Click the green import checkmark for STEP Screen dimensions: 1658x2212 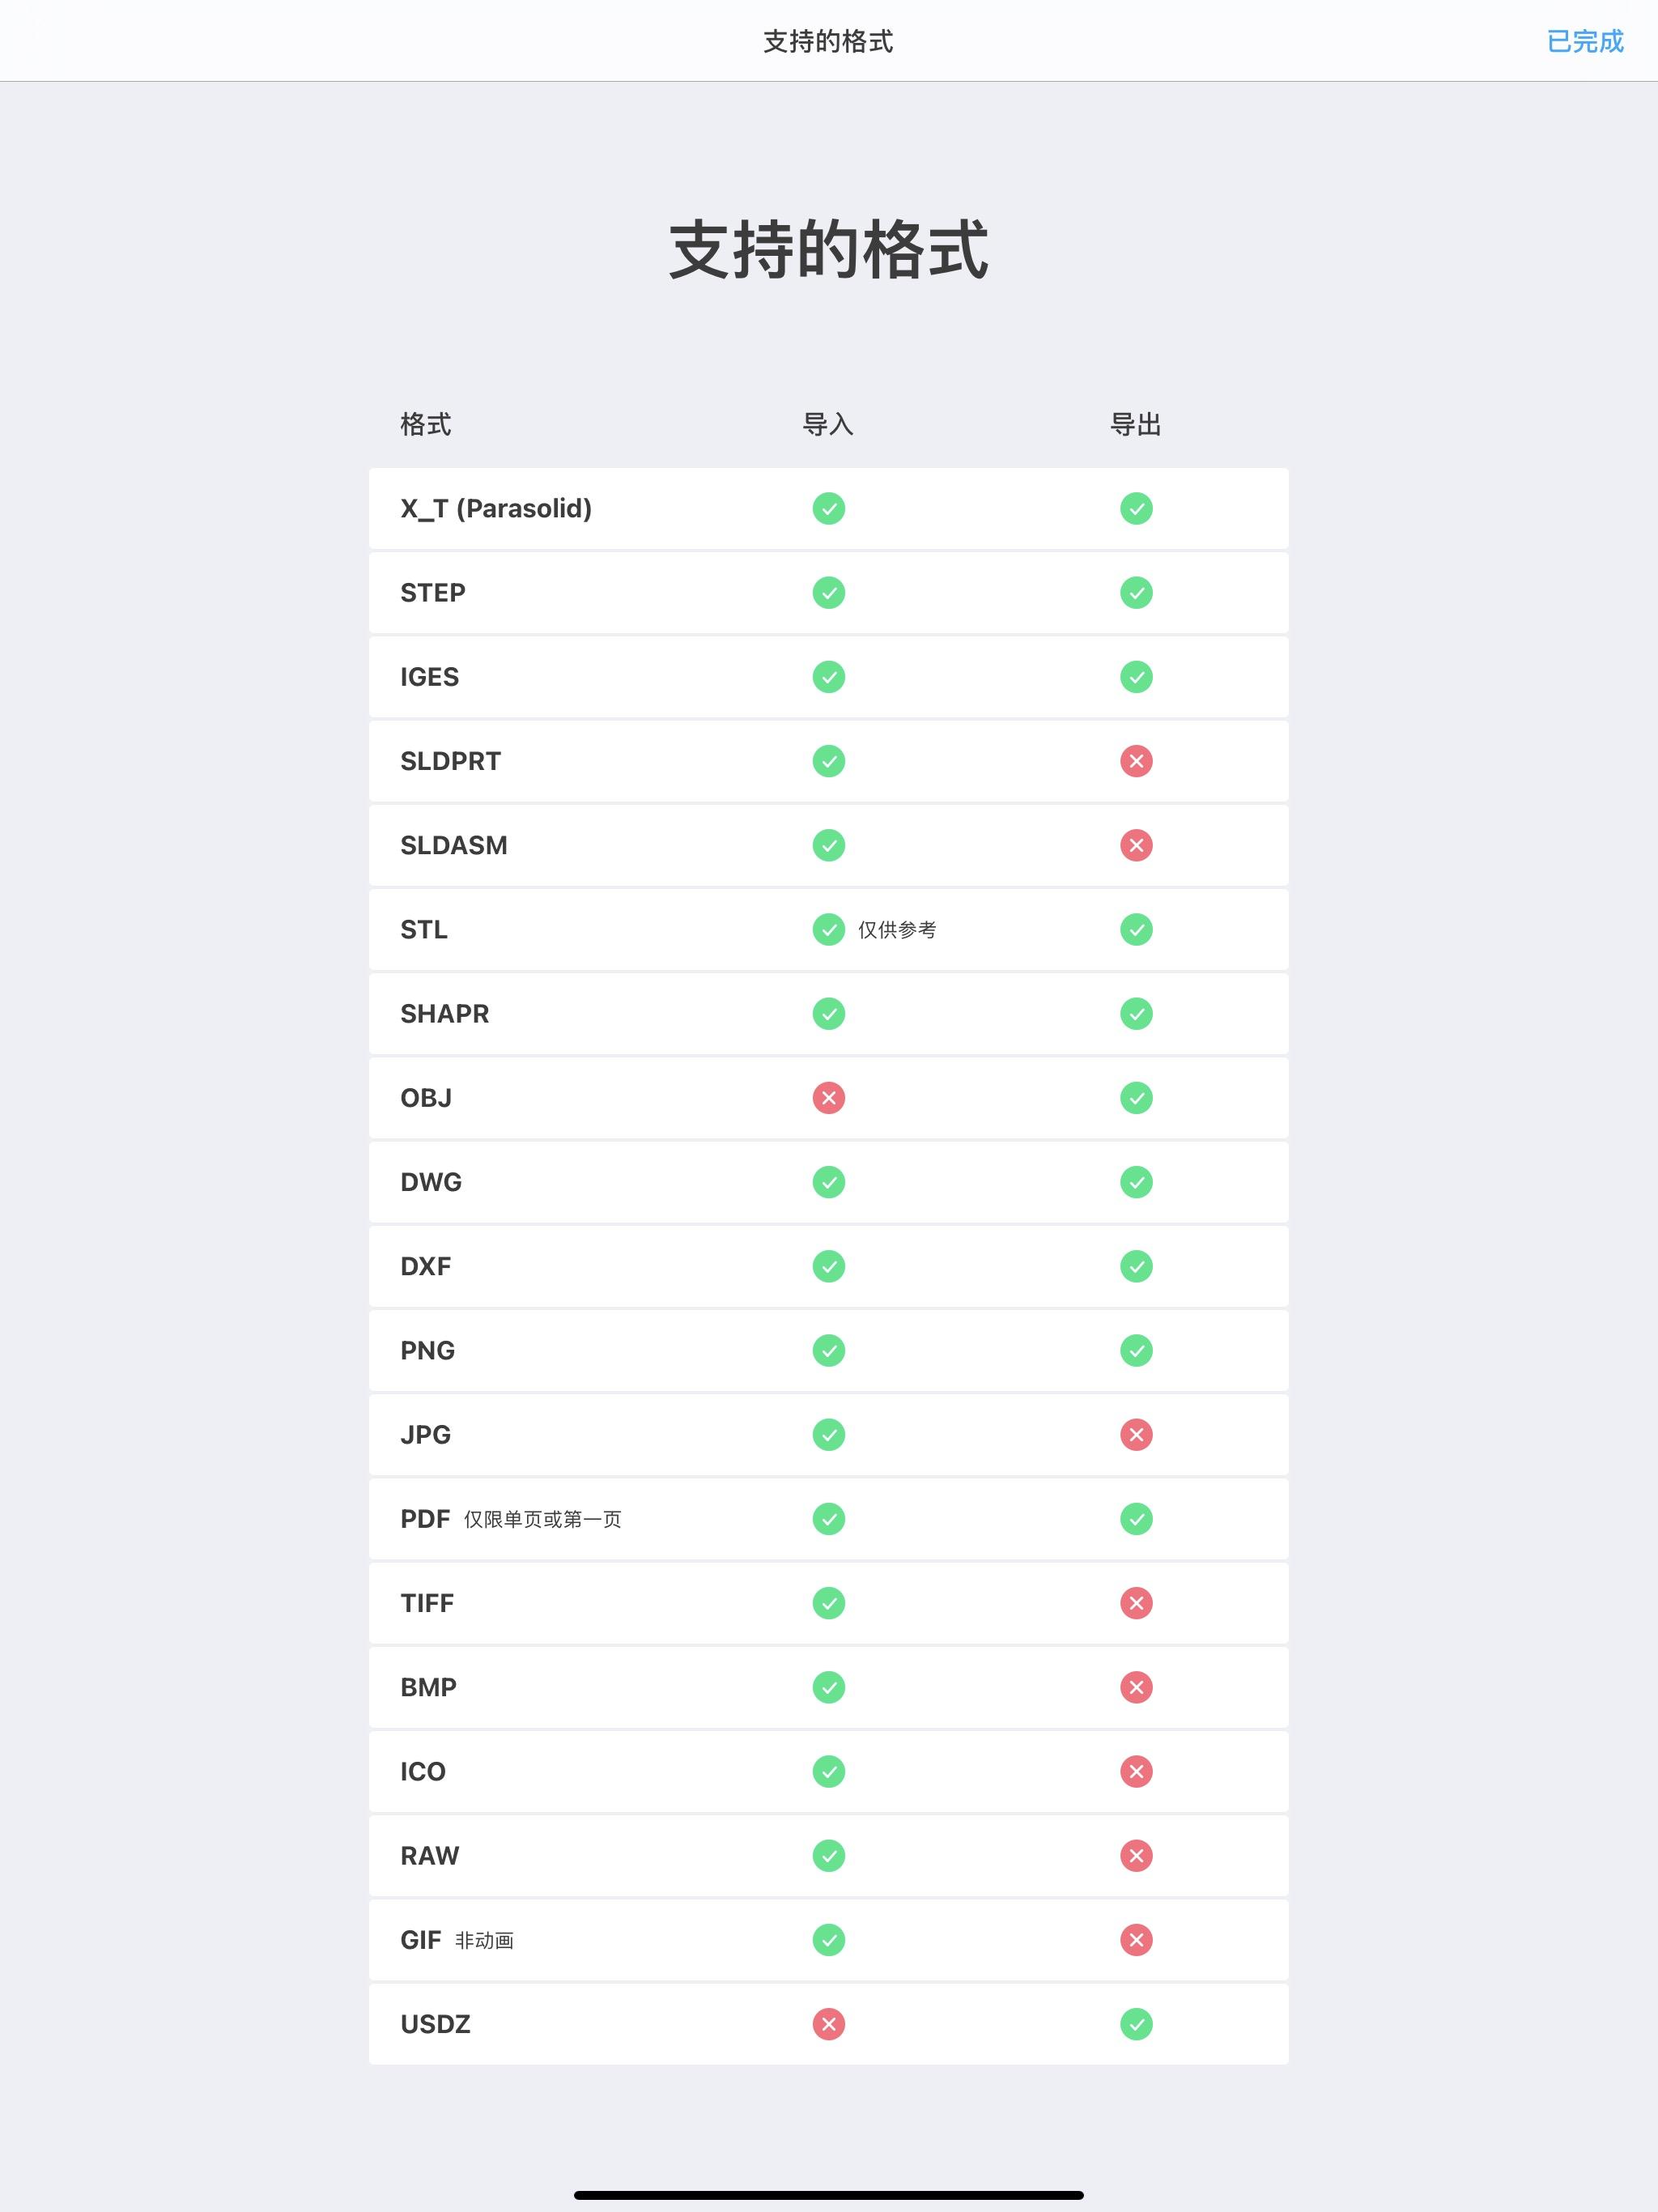[828, 593]
